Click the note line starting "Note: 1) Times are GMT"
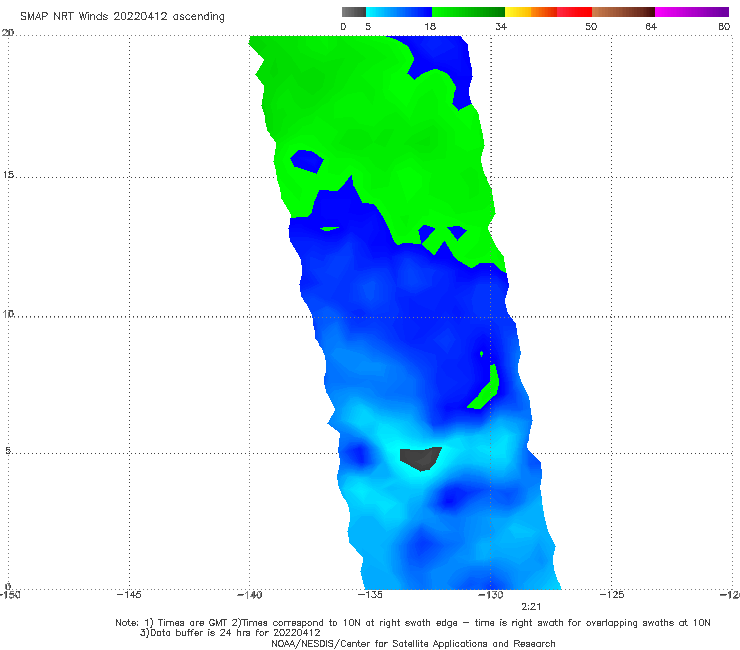The image size is (740, 650). [412, 623]
